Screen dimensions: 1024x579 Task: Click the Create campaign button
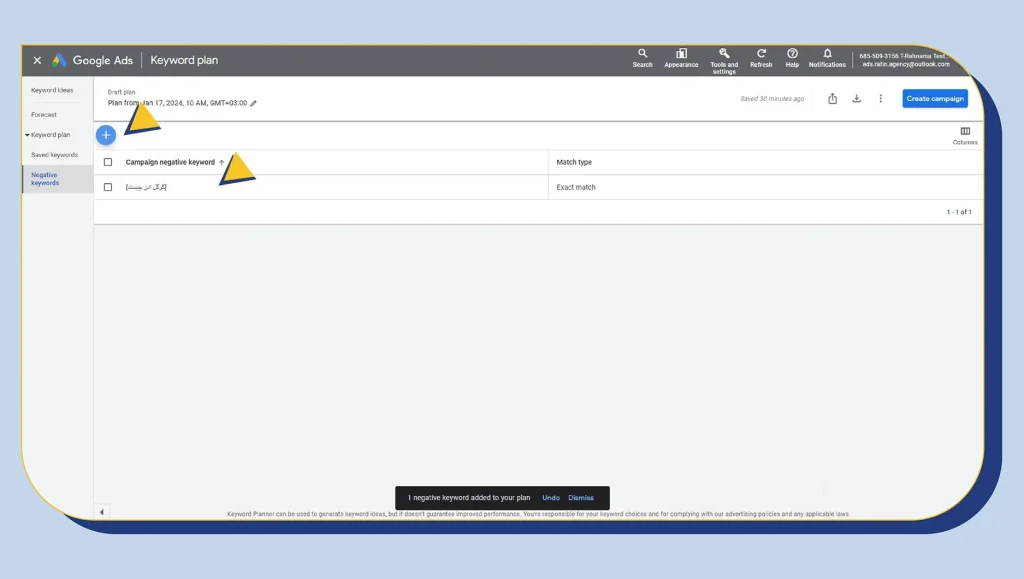coord(935,99)
